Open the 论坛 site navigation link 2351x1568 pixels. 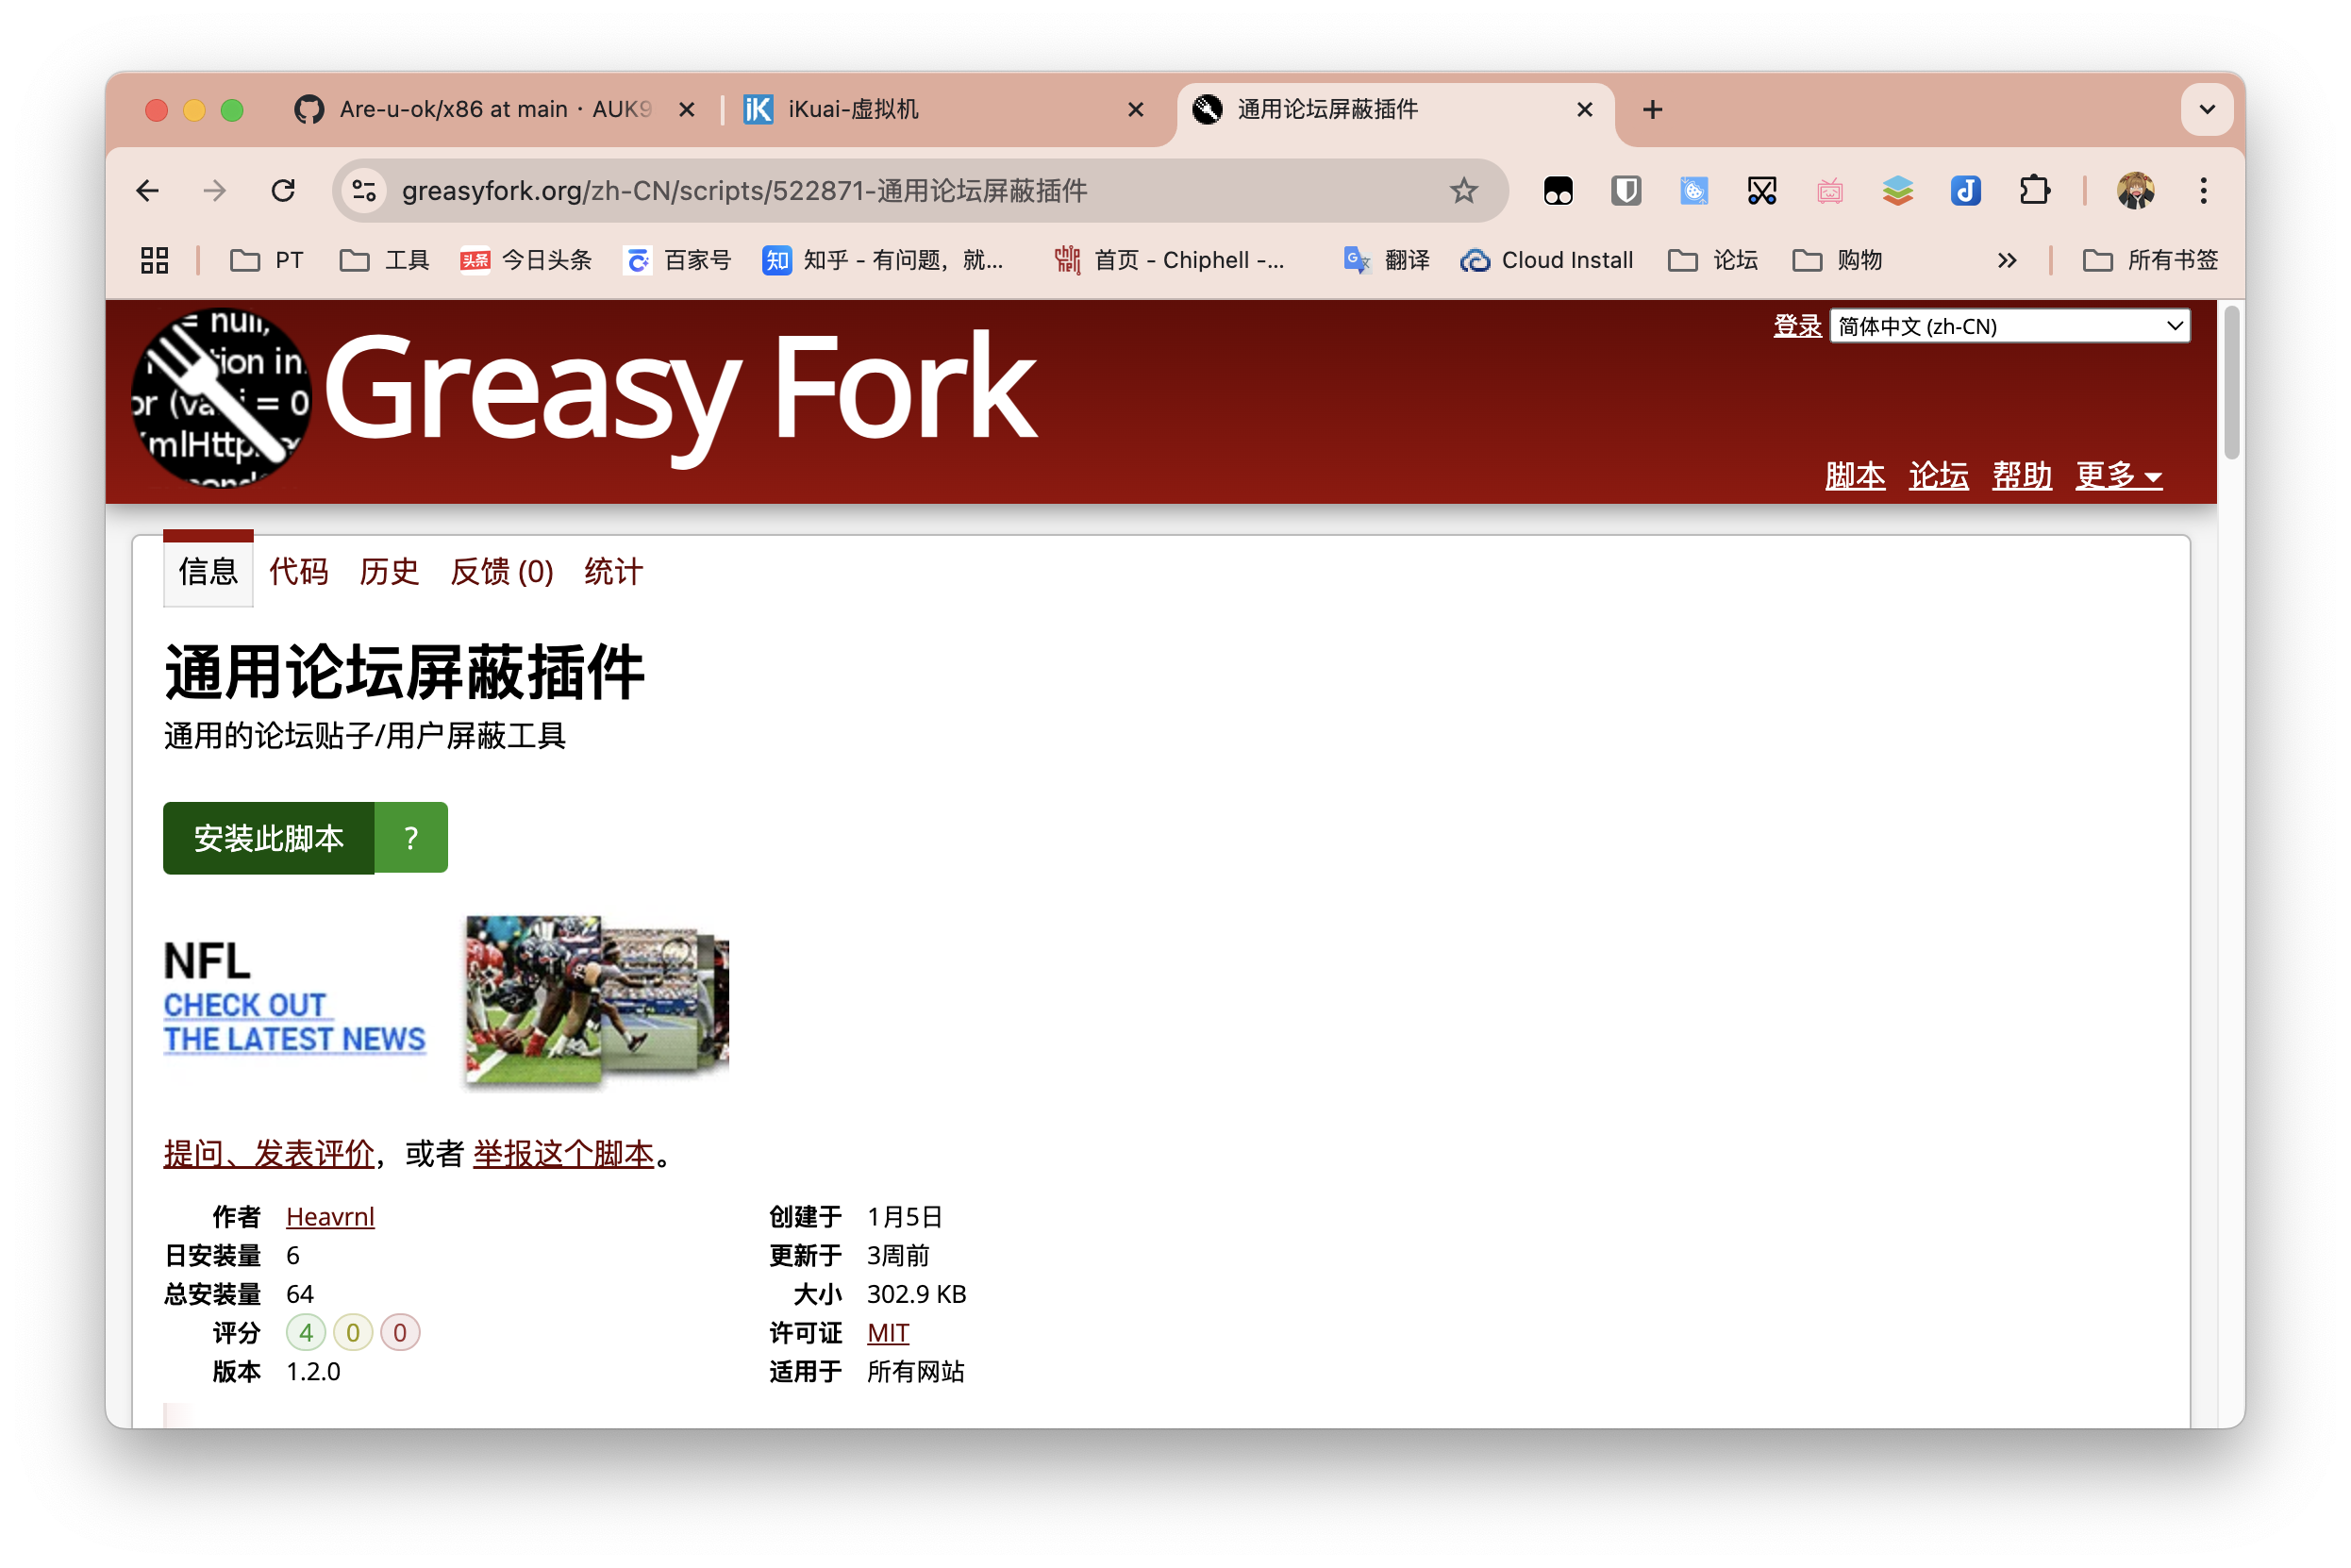coord(1938,475)
